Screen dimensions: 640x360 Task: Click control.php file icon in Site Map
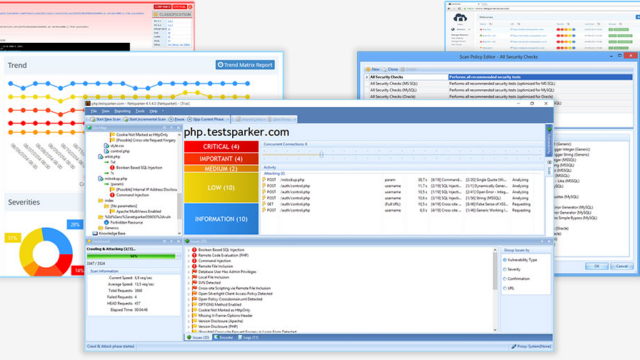[106, 151]
